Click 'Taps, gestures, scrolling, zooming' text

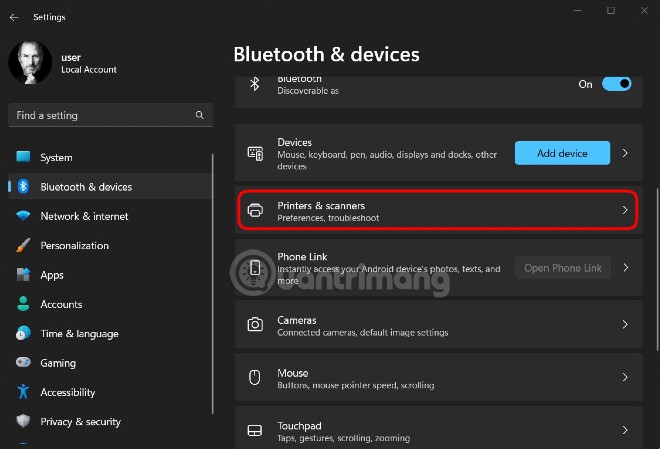(343, 438)
